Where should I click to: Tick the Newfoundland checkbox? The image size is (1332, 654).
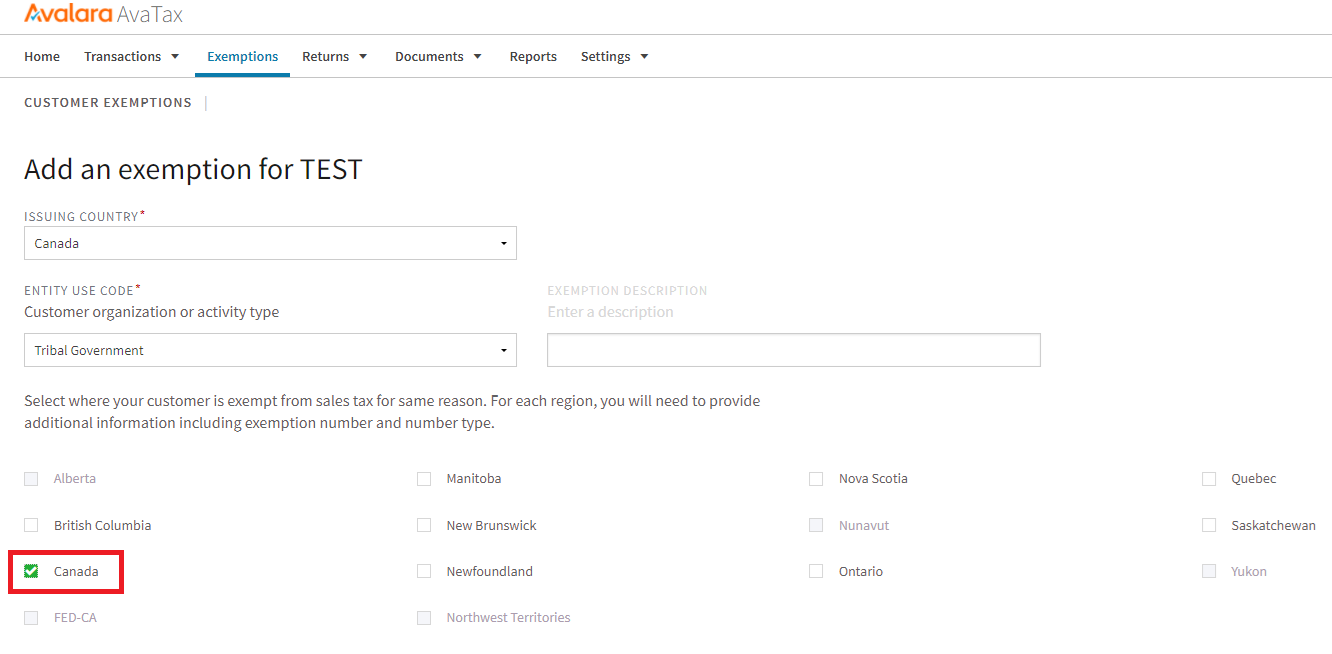pyautogui.click(x=424, y=571)
